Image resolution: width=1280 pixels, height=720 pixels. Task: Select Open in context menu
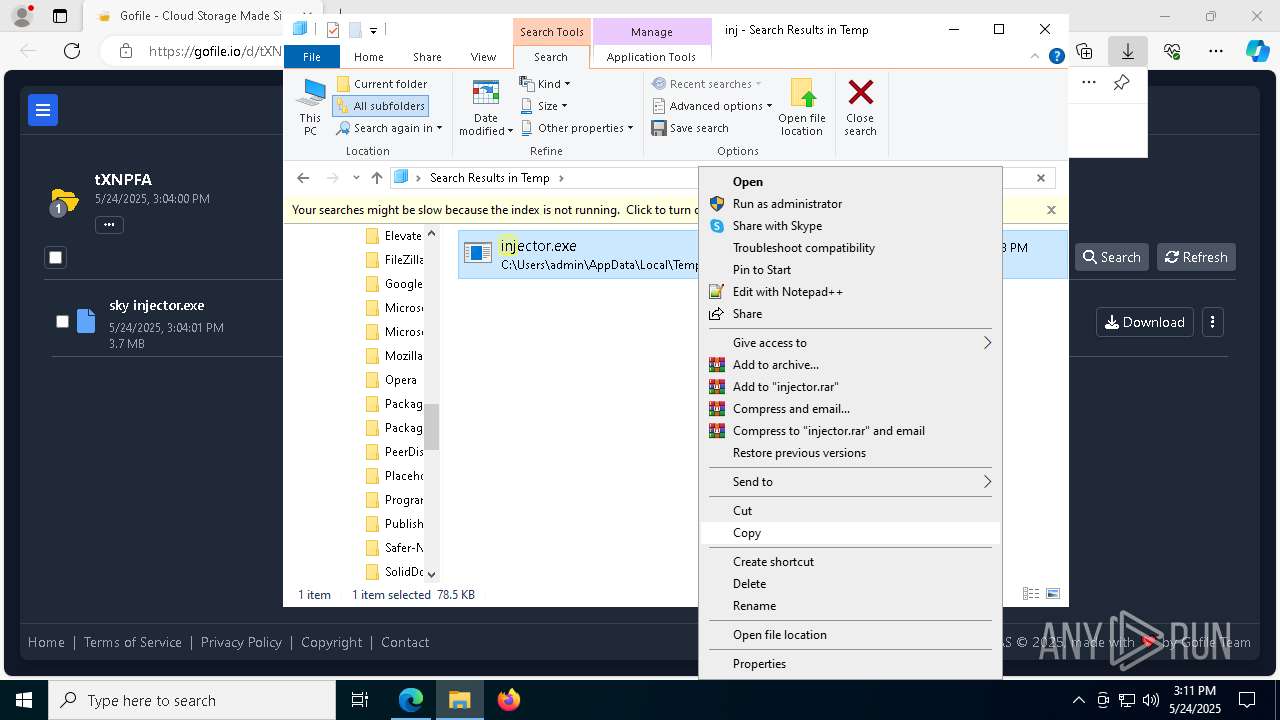pyautogui.click(x=748, y=182)
